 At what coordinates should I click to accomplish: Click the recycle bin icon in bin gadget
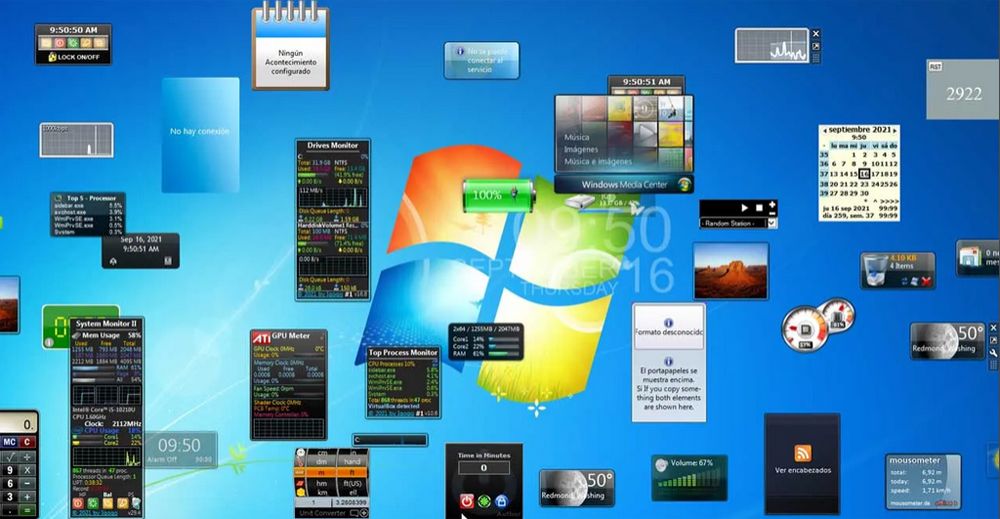coord(875,270)
